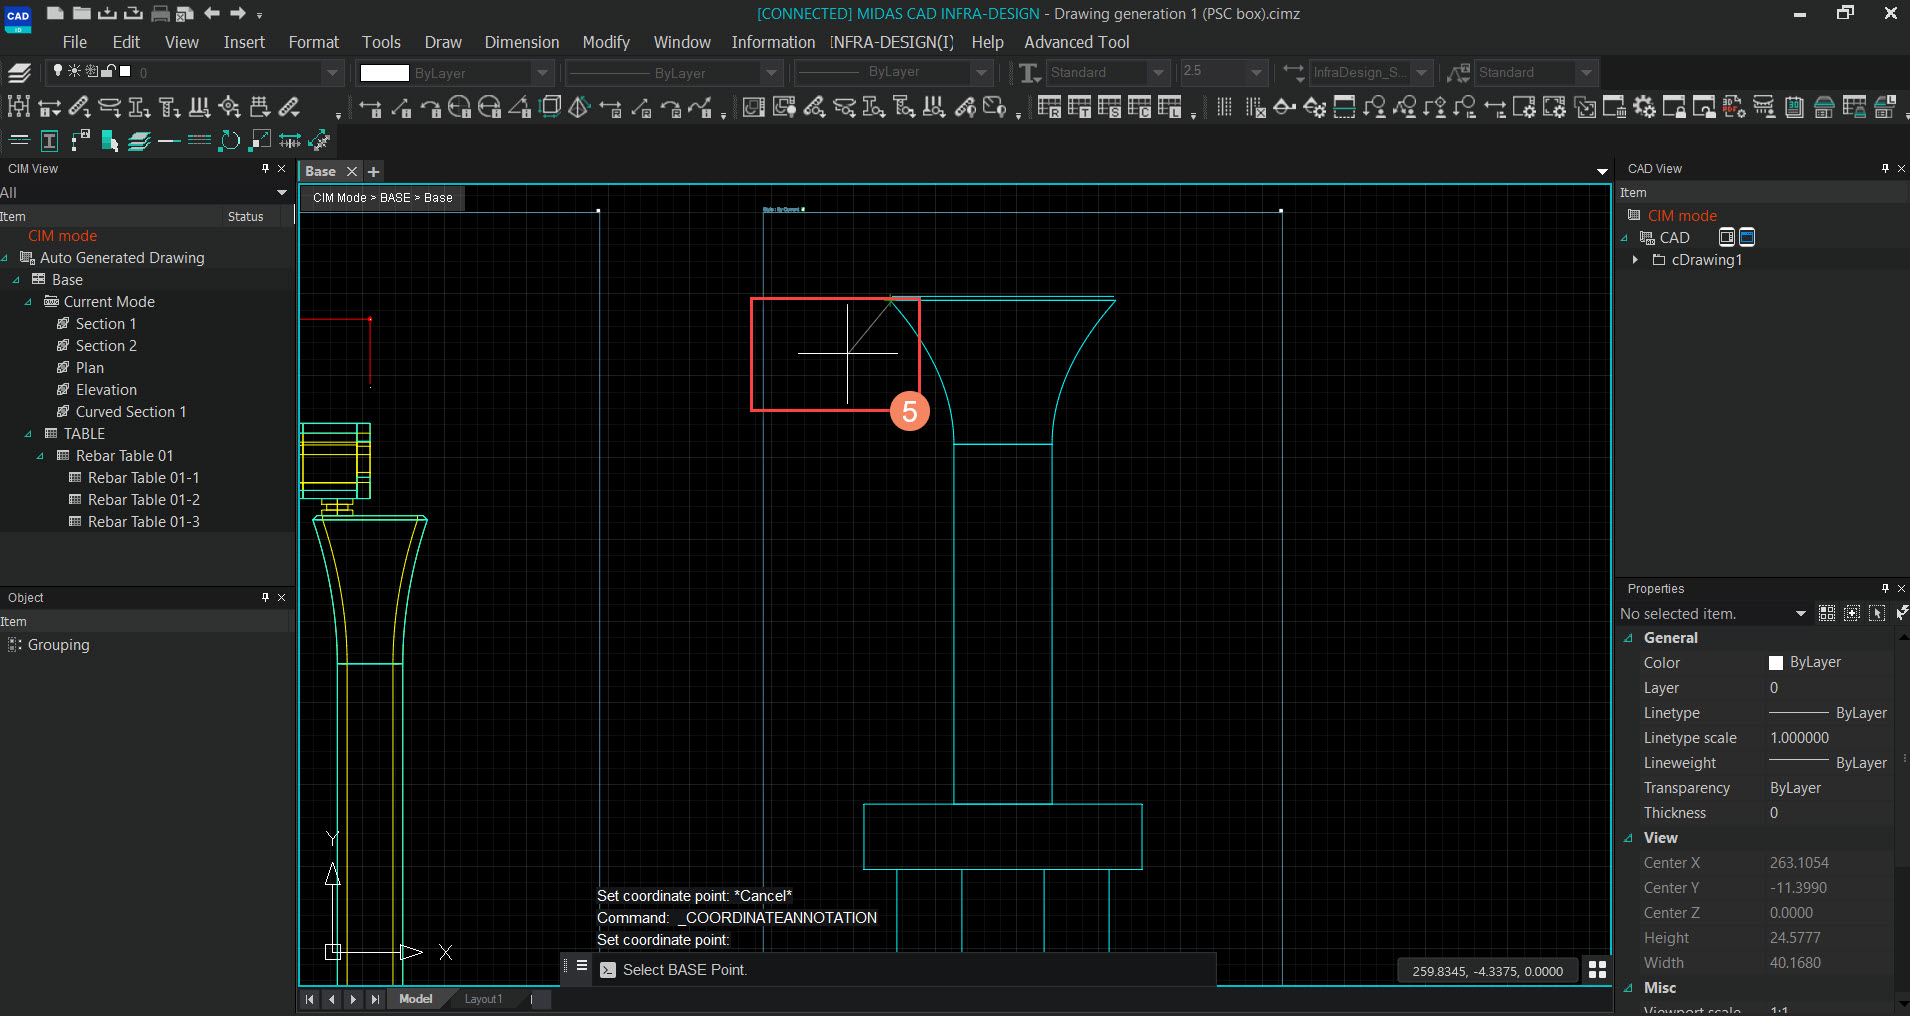Click the Undo left arrow icon
The image size is (1910, 1016).
pyautogui.click(x=212, y=13)
